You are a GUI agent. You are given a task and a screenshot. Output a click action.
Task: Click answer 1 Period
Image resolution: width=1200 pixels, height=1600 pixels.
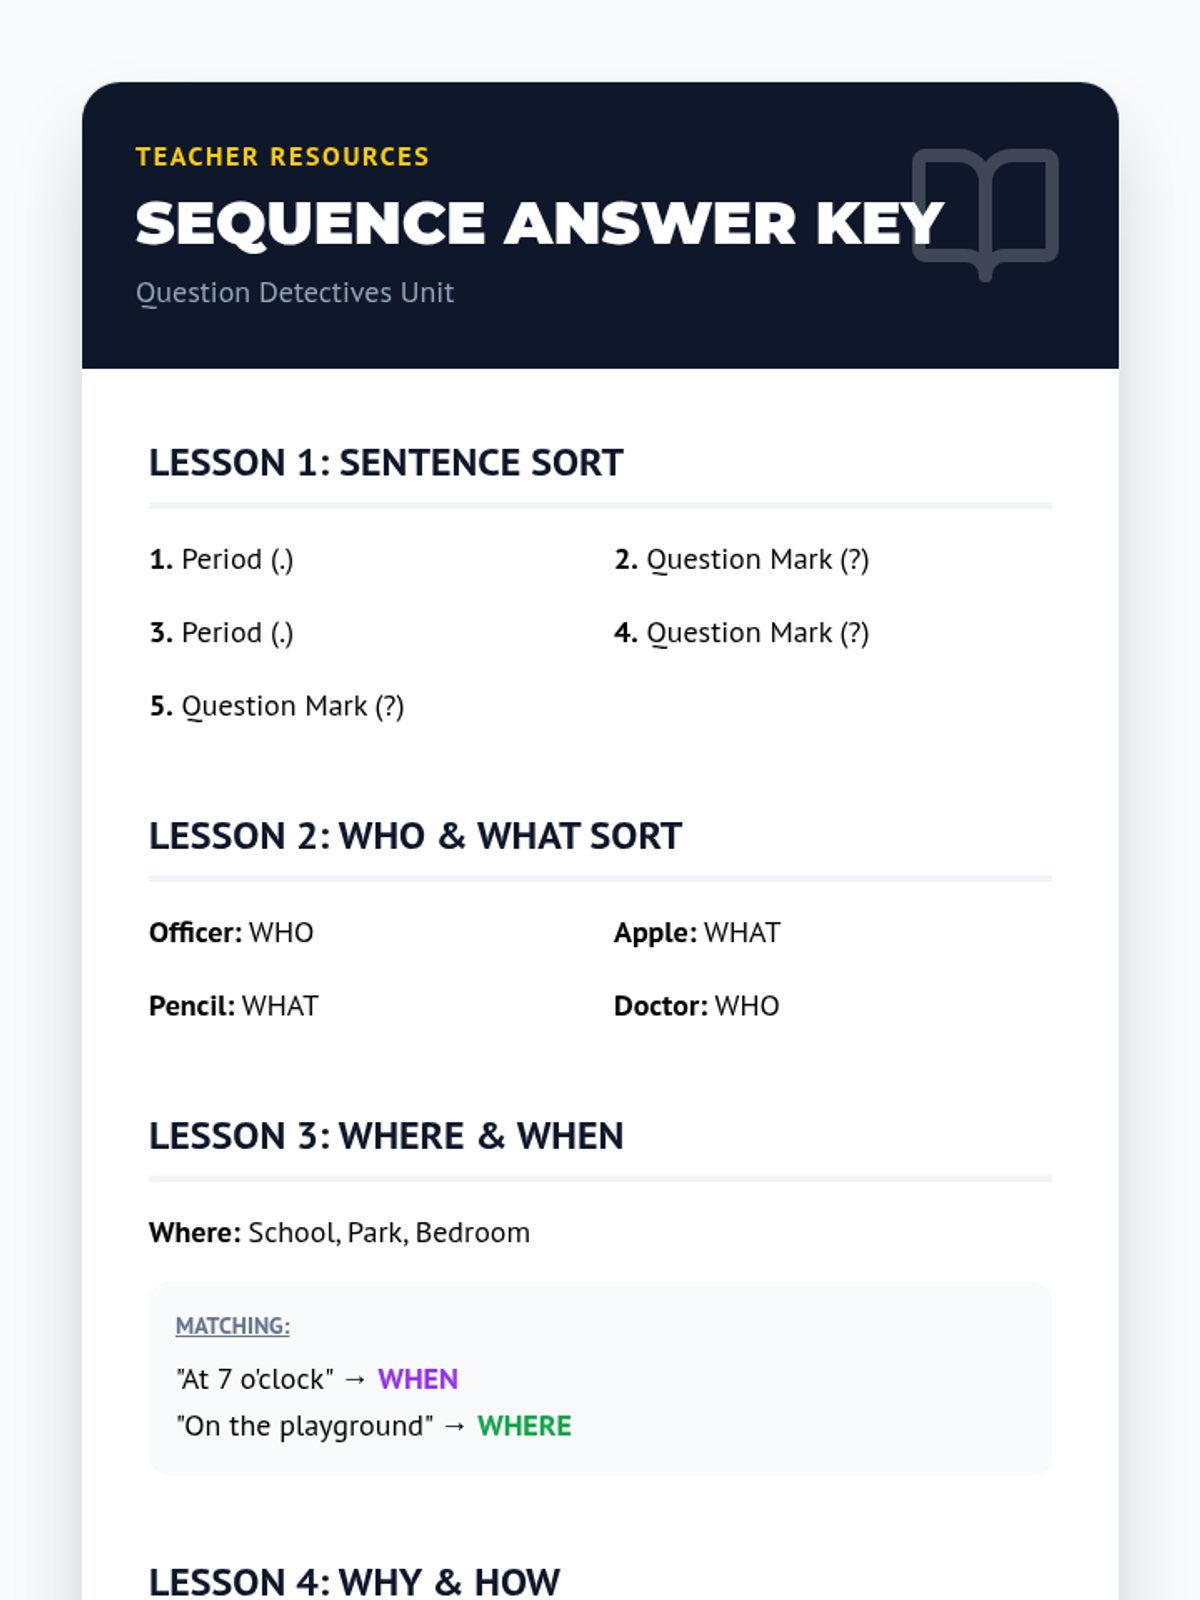(221, 560)
